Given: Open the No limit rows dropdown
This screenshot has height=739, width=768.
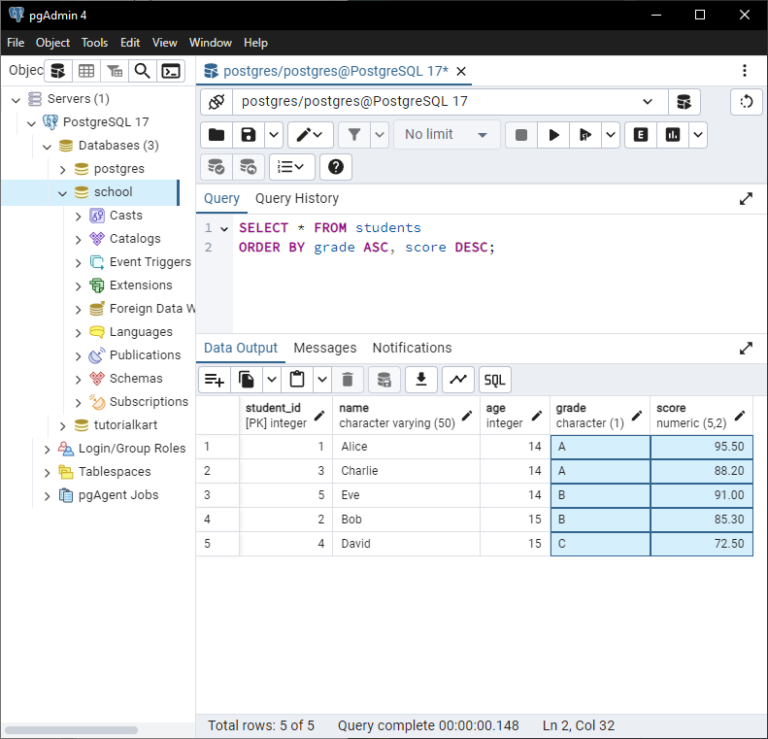Looking at the screenshot, I should click(x=447, y=135).
